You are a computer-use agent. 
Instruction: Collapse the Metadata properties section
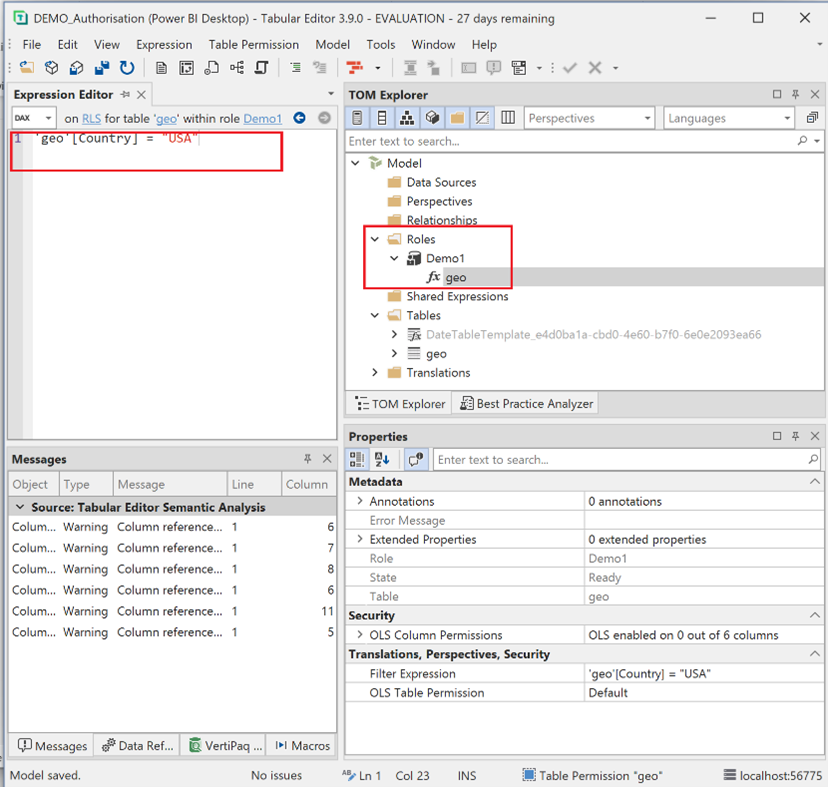pos(815,481)
